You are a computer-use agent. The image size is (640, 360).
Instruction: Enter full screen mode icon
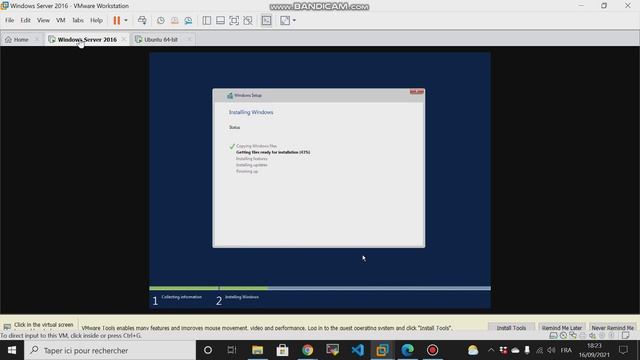(234, 20)
